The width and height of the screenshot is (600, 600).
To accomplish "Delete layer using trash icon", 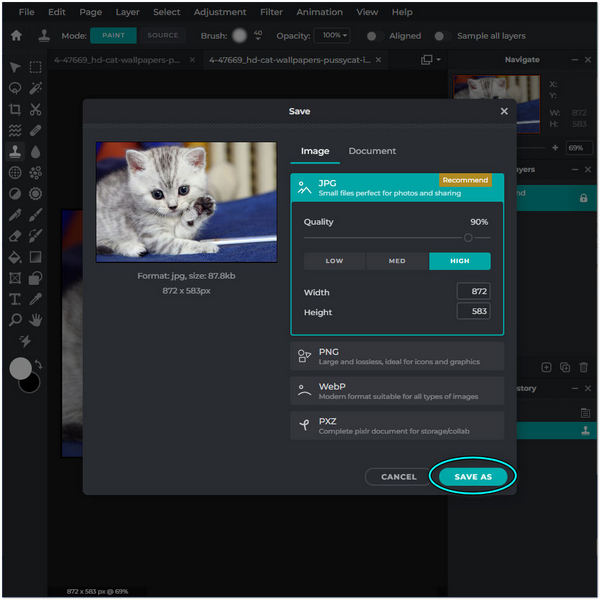I will pos(584,368).
